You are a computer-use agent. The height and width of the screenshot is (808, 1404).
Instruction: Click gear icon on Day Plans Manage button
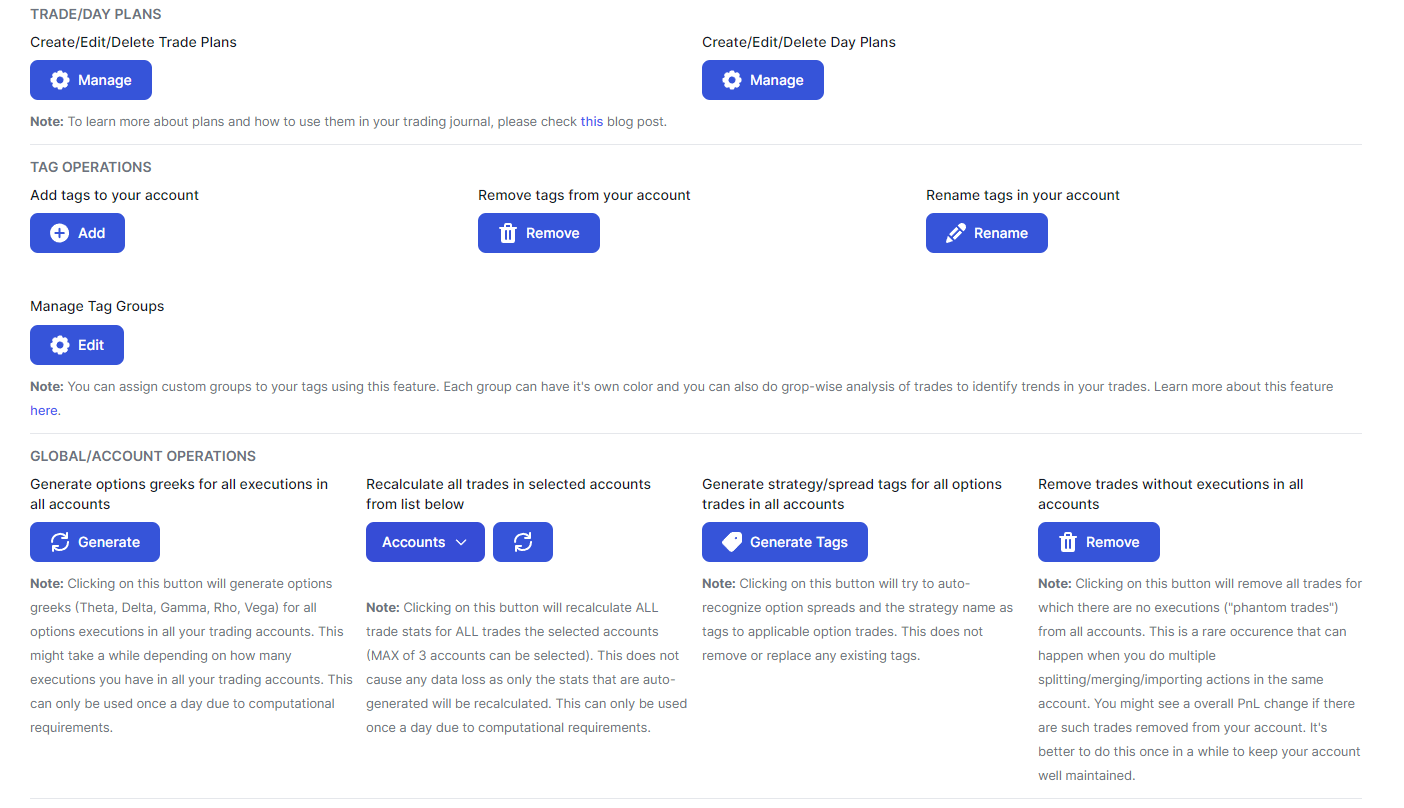(x=732, y=80)
